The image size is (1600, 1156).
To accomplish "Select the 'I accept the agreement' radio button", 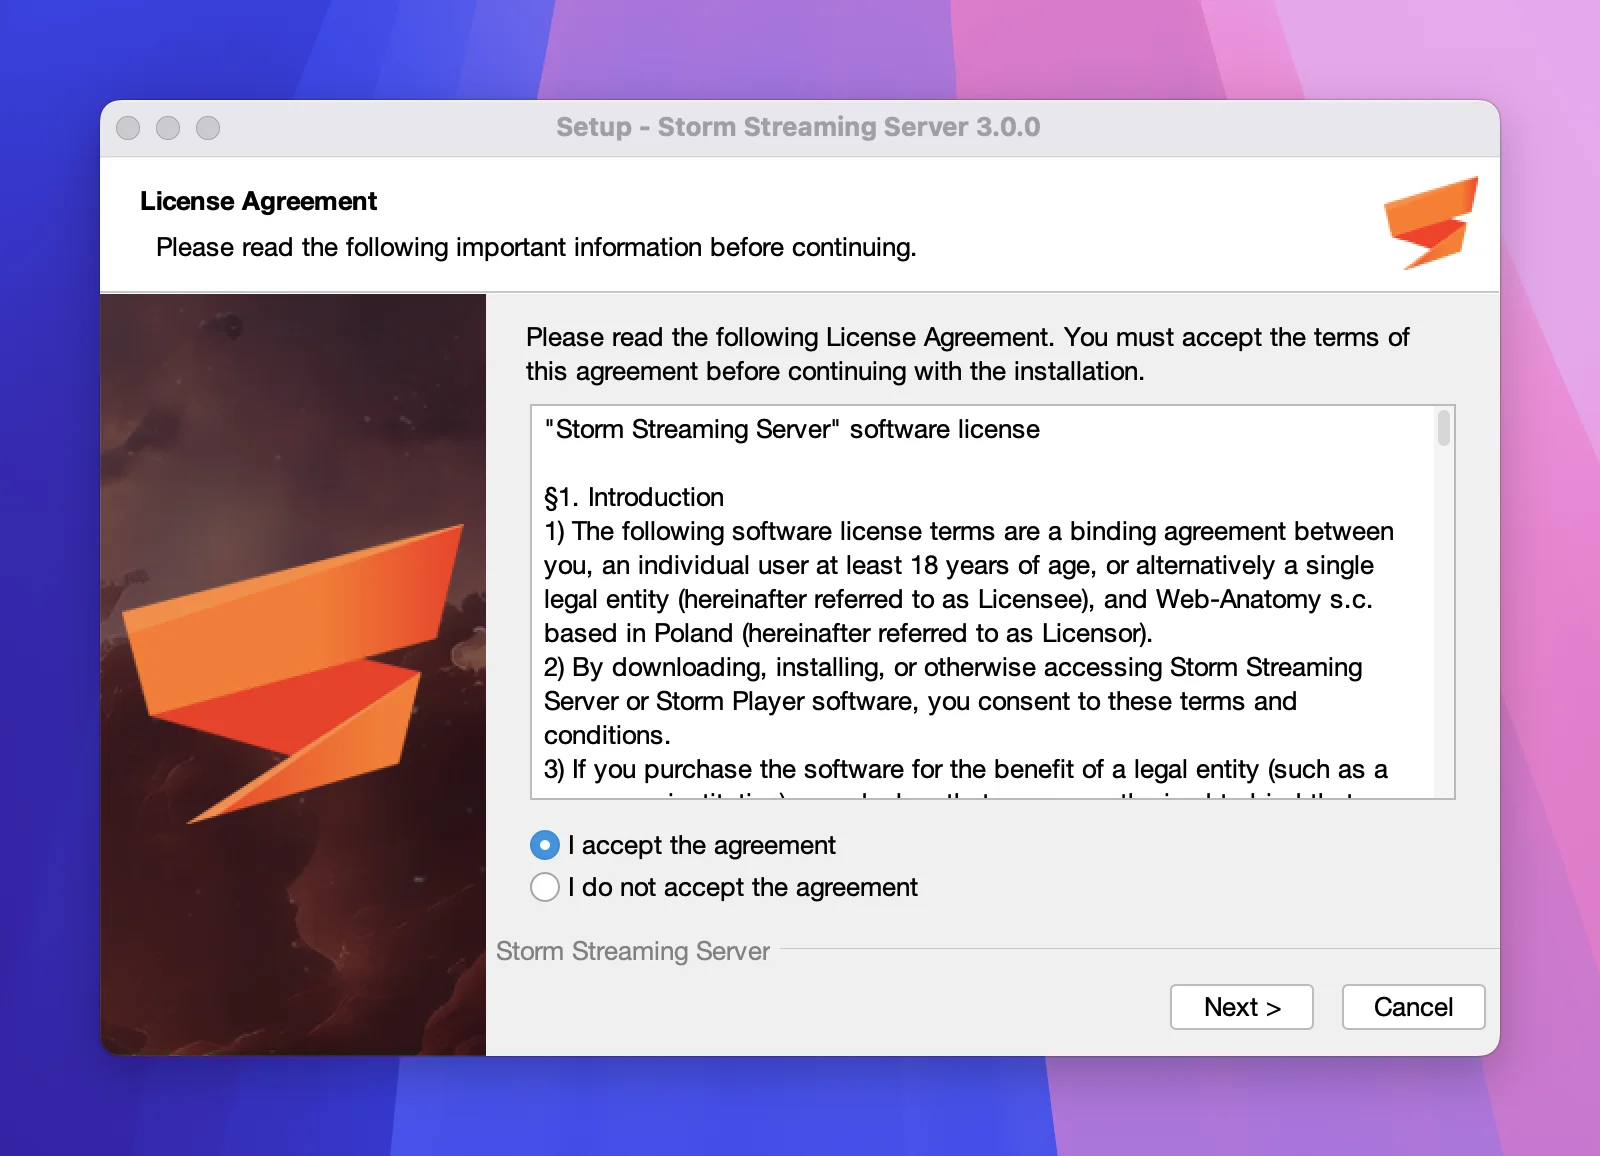I will pos(544,845).
